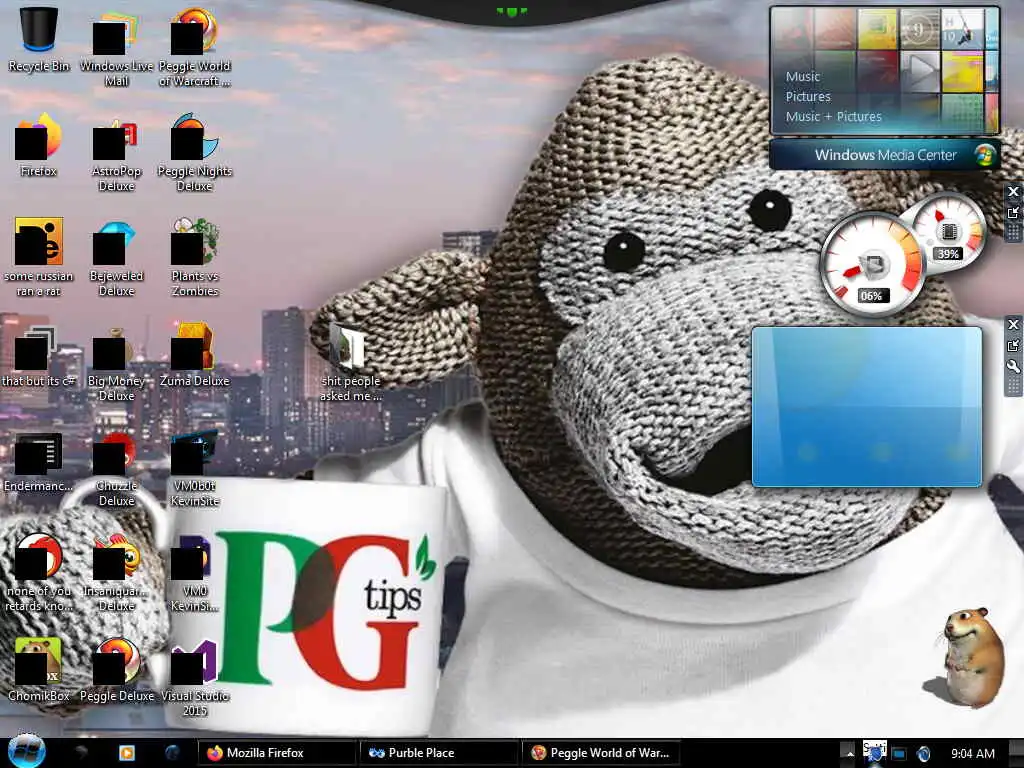Select the Endermanc... desktop icon
1024x768 pixels.
pyautogui.click(x=39, y=462)
